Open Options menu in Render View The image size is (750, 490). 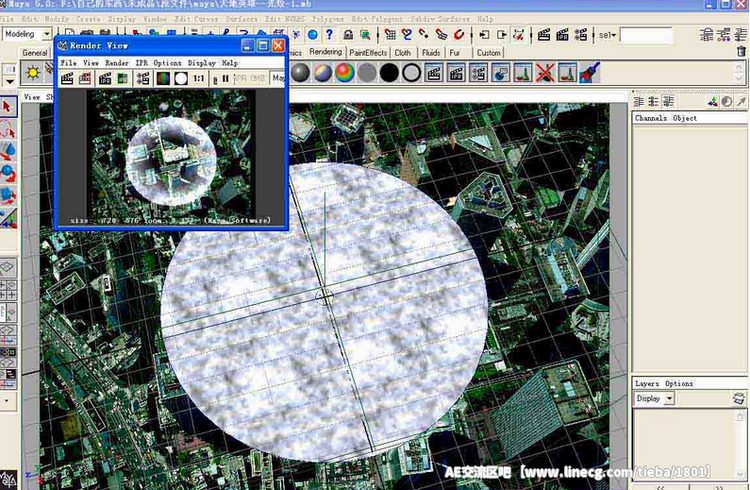[x=167, y=63]
